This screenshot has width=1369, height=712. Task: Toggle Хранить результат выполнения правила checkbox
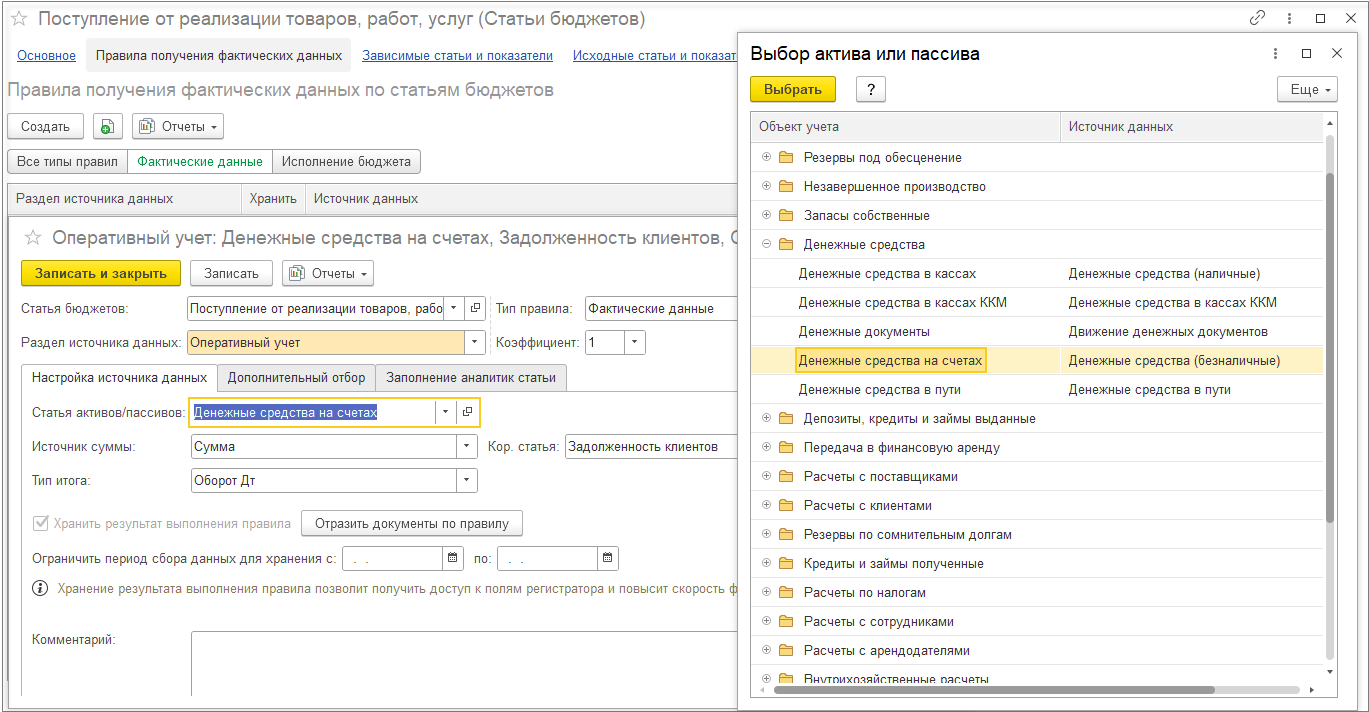click(x=41, y=523)
